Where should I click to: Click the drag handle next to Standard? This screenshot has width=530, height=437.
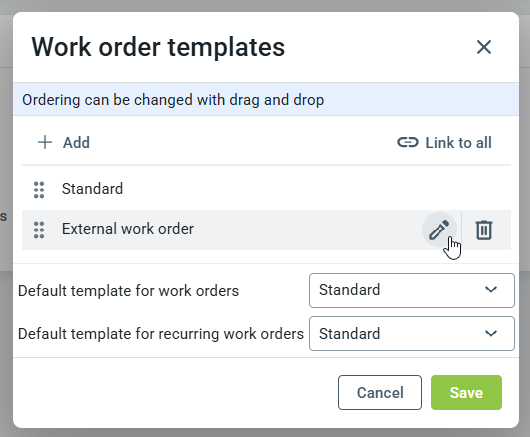click(39, 190)
